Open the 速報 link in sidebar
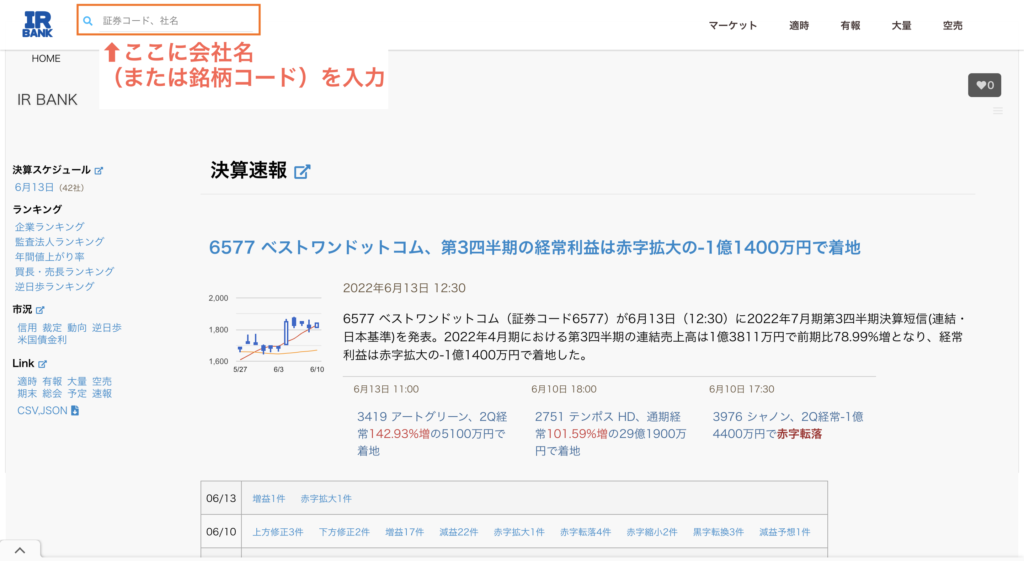This screenshot has width=1024, height=561. pyautogui.click(x=102, y=393)
